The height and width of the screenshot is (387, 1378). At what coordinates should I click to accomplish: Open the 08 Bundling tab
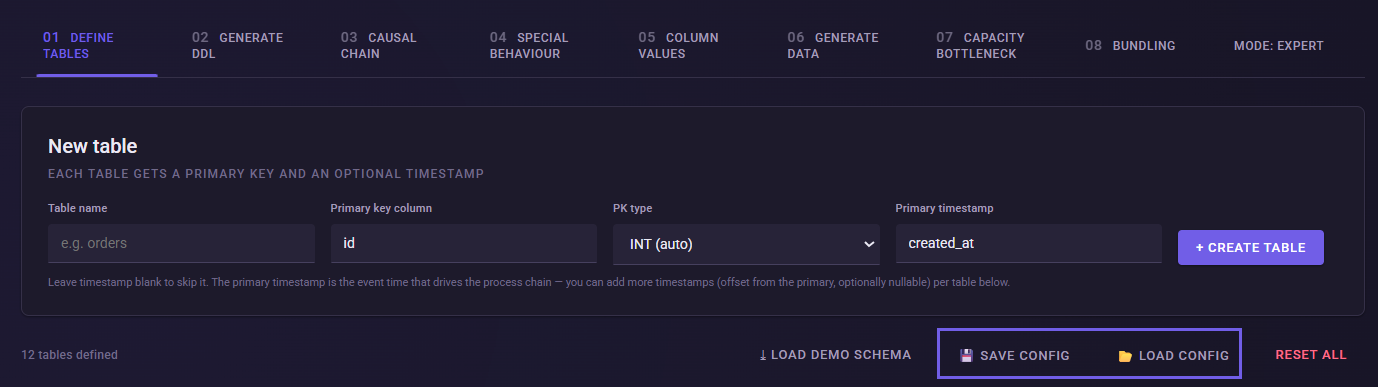tap(1130, 46)
